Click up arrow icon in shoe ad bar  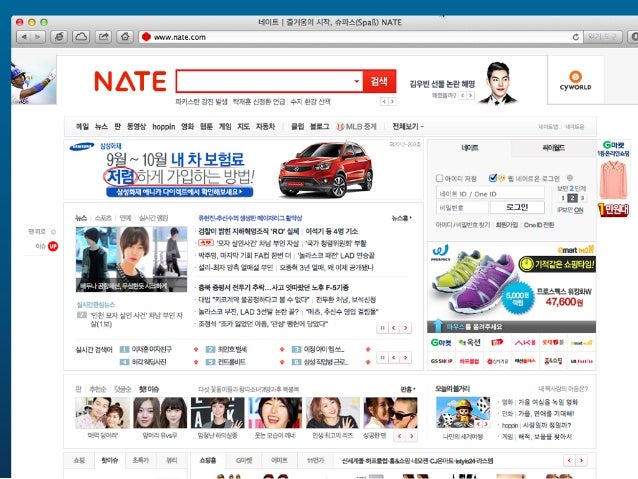tap(438, 326)
